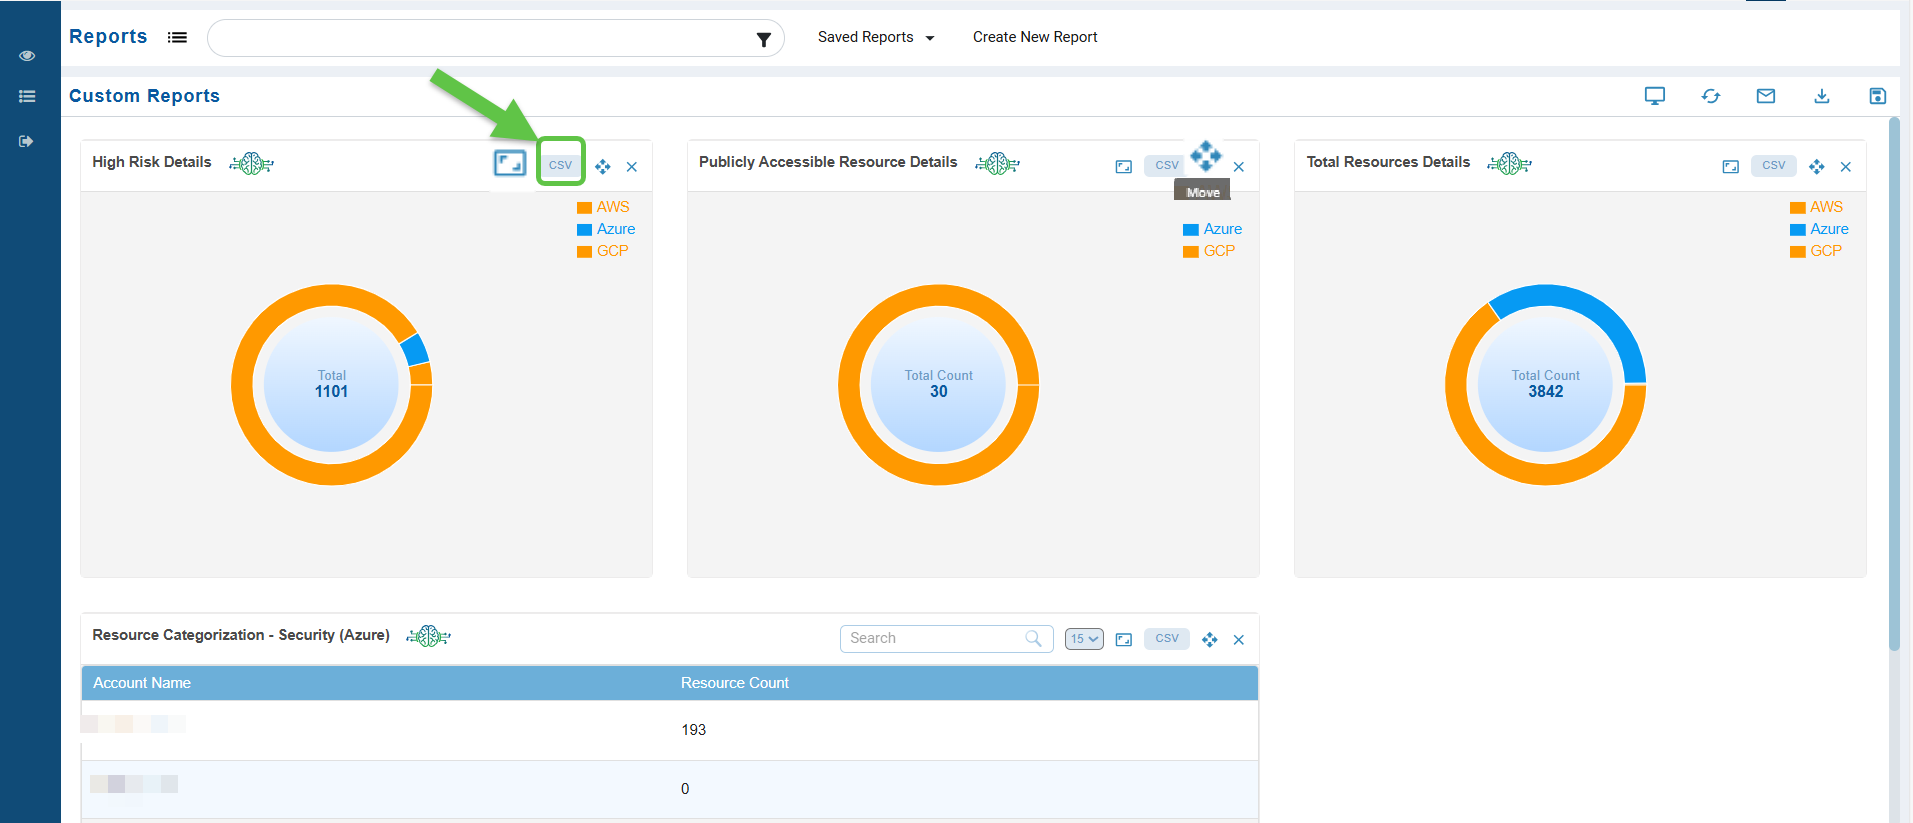This screenshot has height=823, width=1913.
Task: Refresh the custom reports dashboard
Action: click(1711, 96)
